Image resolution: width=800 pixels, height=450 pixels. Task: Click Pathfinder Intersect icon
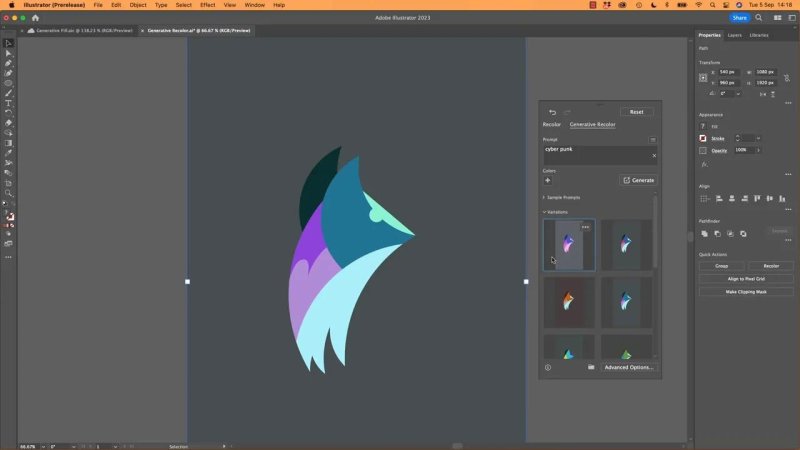point(730,234)
